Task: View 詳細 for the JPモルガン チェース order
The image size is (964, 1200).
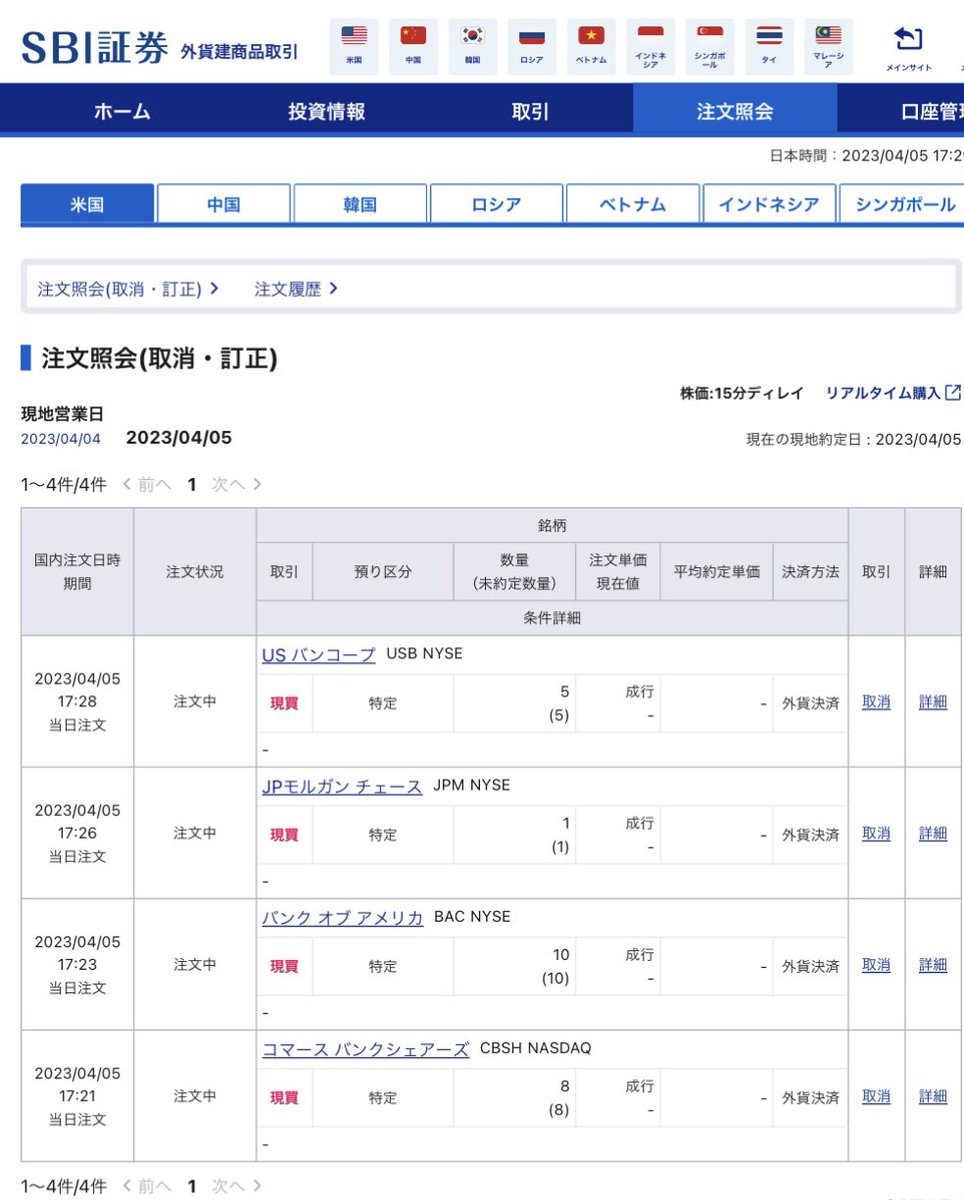Action: click(933, 833)
